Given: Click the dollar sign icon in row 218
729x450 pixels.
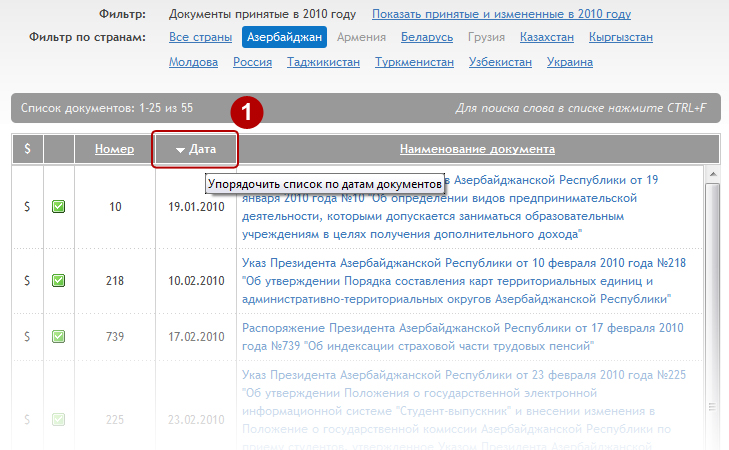Looking at the screenshot, I should coord(27,280).
